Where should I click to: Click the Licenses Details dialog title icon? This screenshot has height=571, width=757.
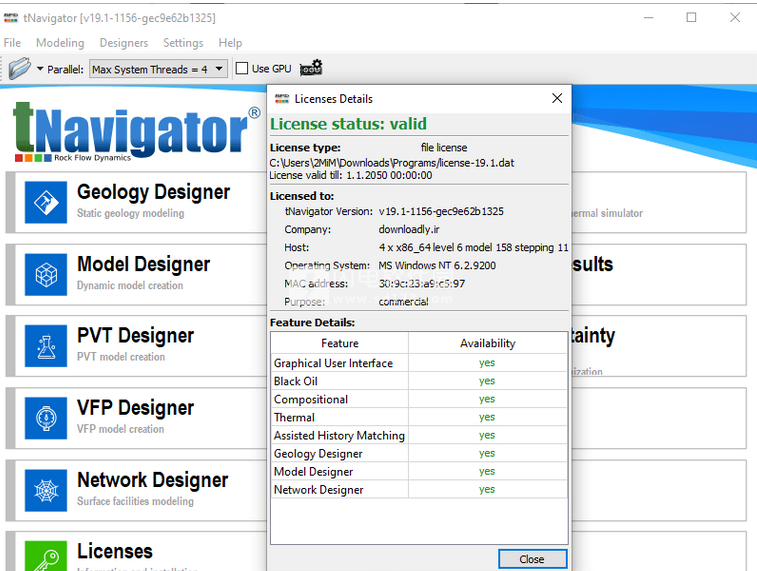[282, 98]
